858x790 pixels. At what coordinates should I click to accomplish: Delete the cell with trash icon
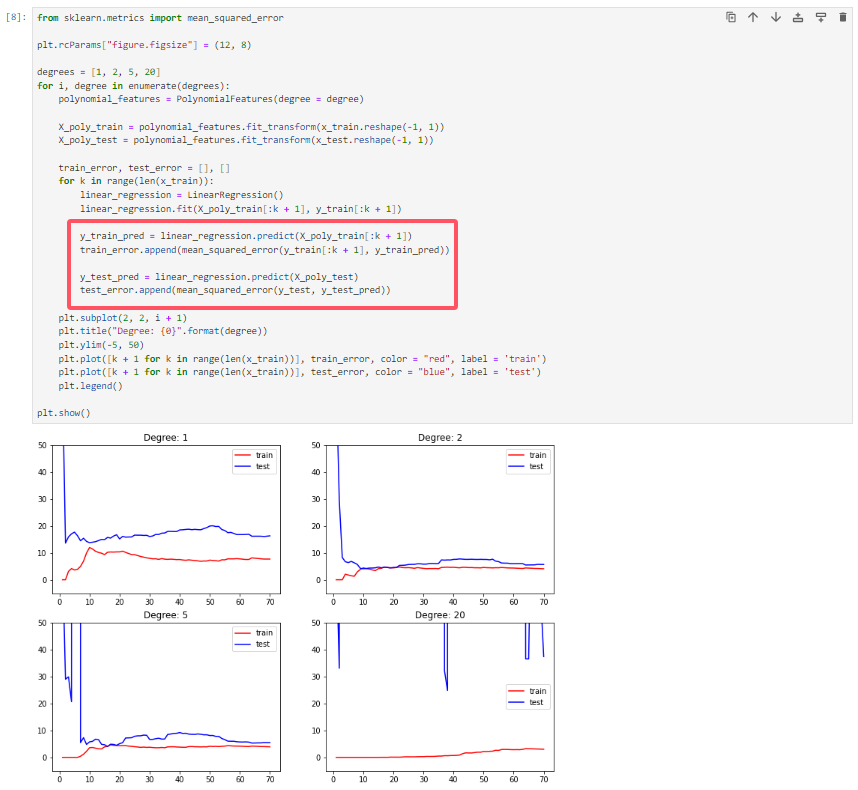(843, 18)
